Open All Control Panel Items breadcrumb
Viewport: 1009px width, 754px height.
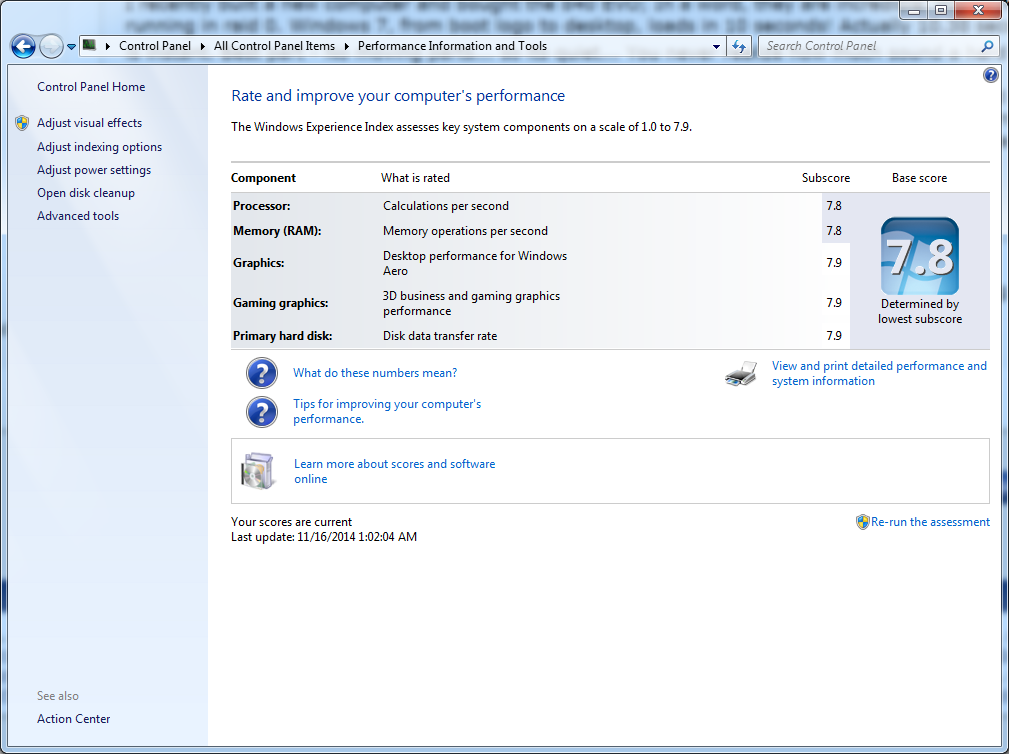click(x=274, y=46)
